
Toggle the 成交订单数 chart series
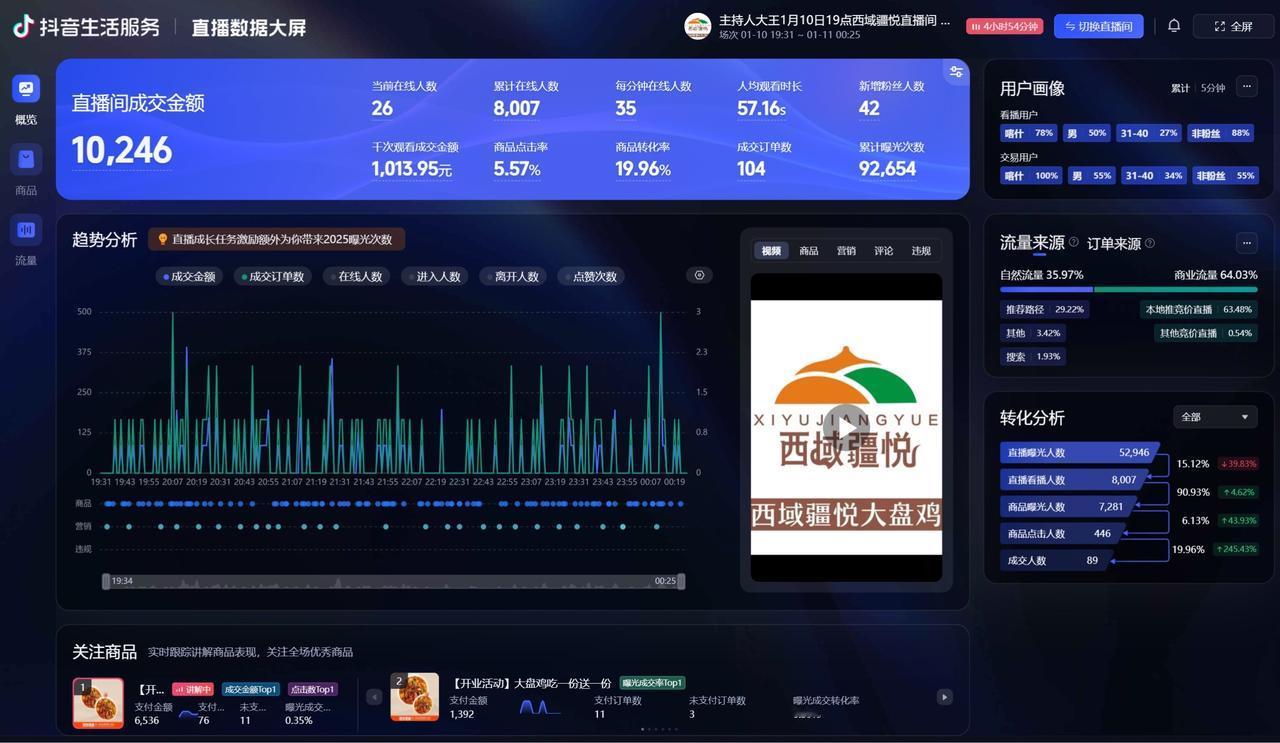pos(273,276)
